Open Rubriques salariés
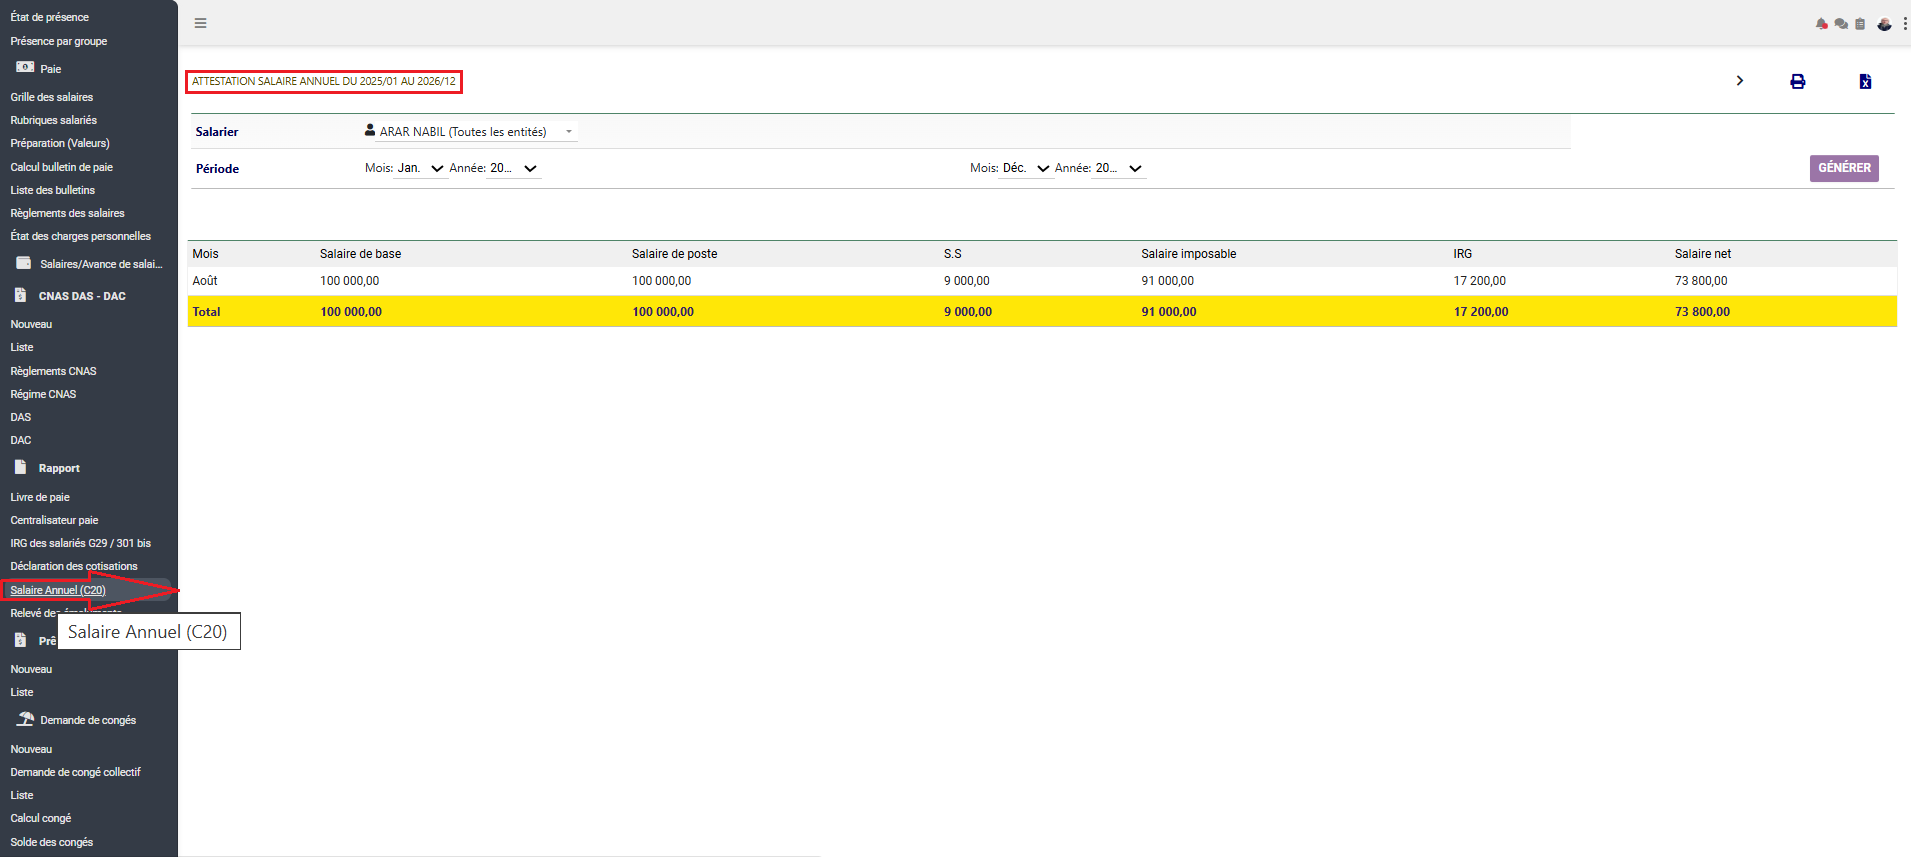 (54, 120)
